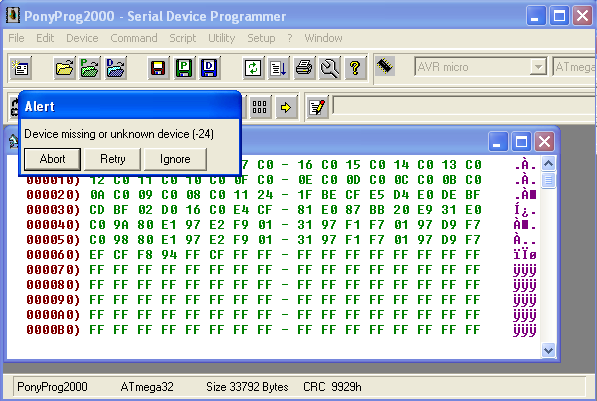Click the grid configuration bits icon

point(260,107)
